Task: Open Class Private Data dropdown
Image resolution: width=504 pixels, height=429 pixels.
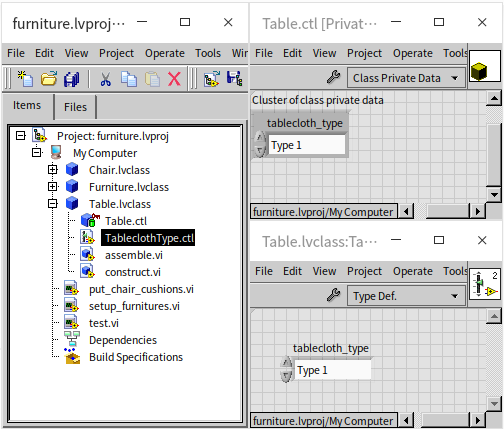Action: (406, 78)
